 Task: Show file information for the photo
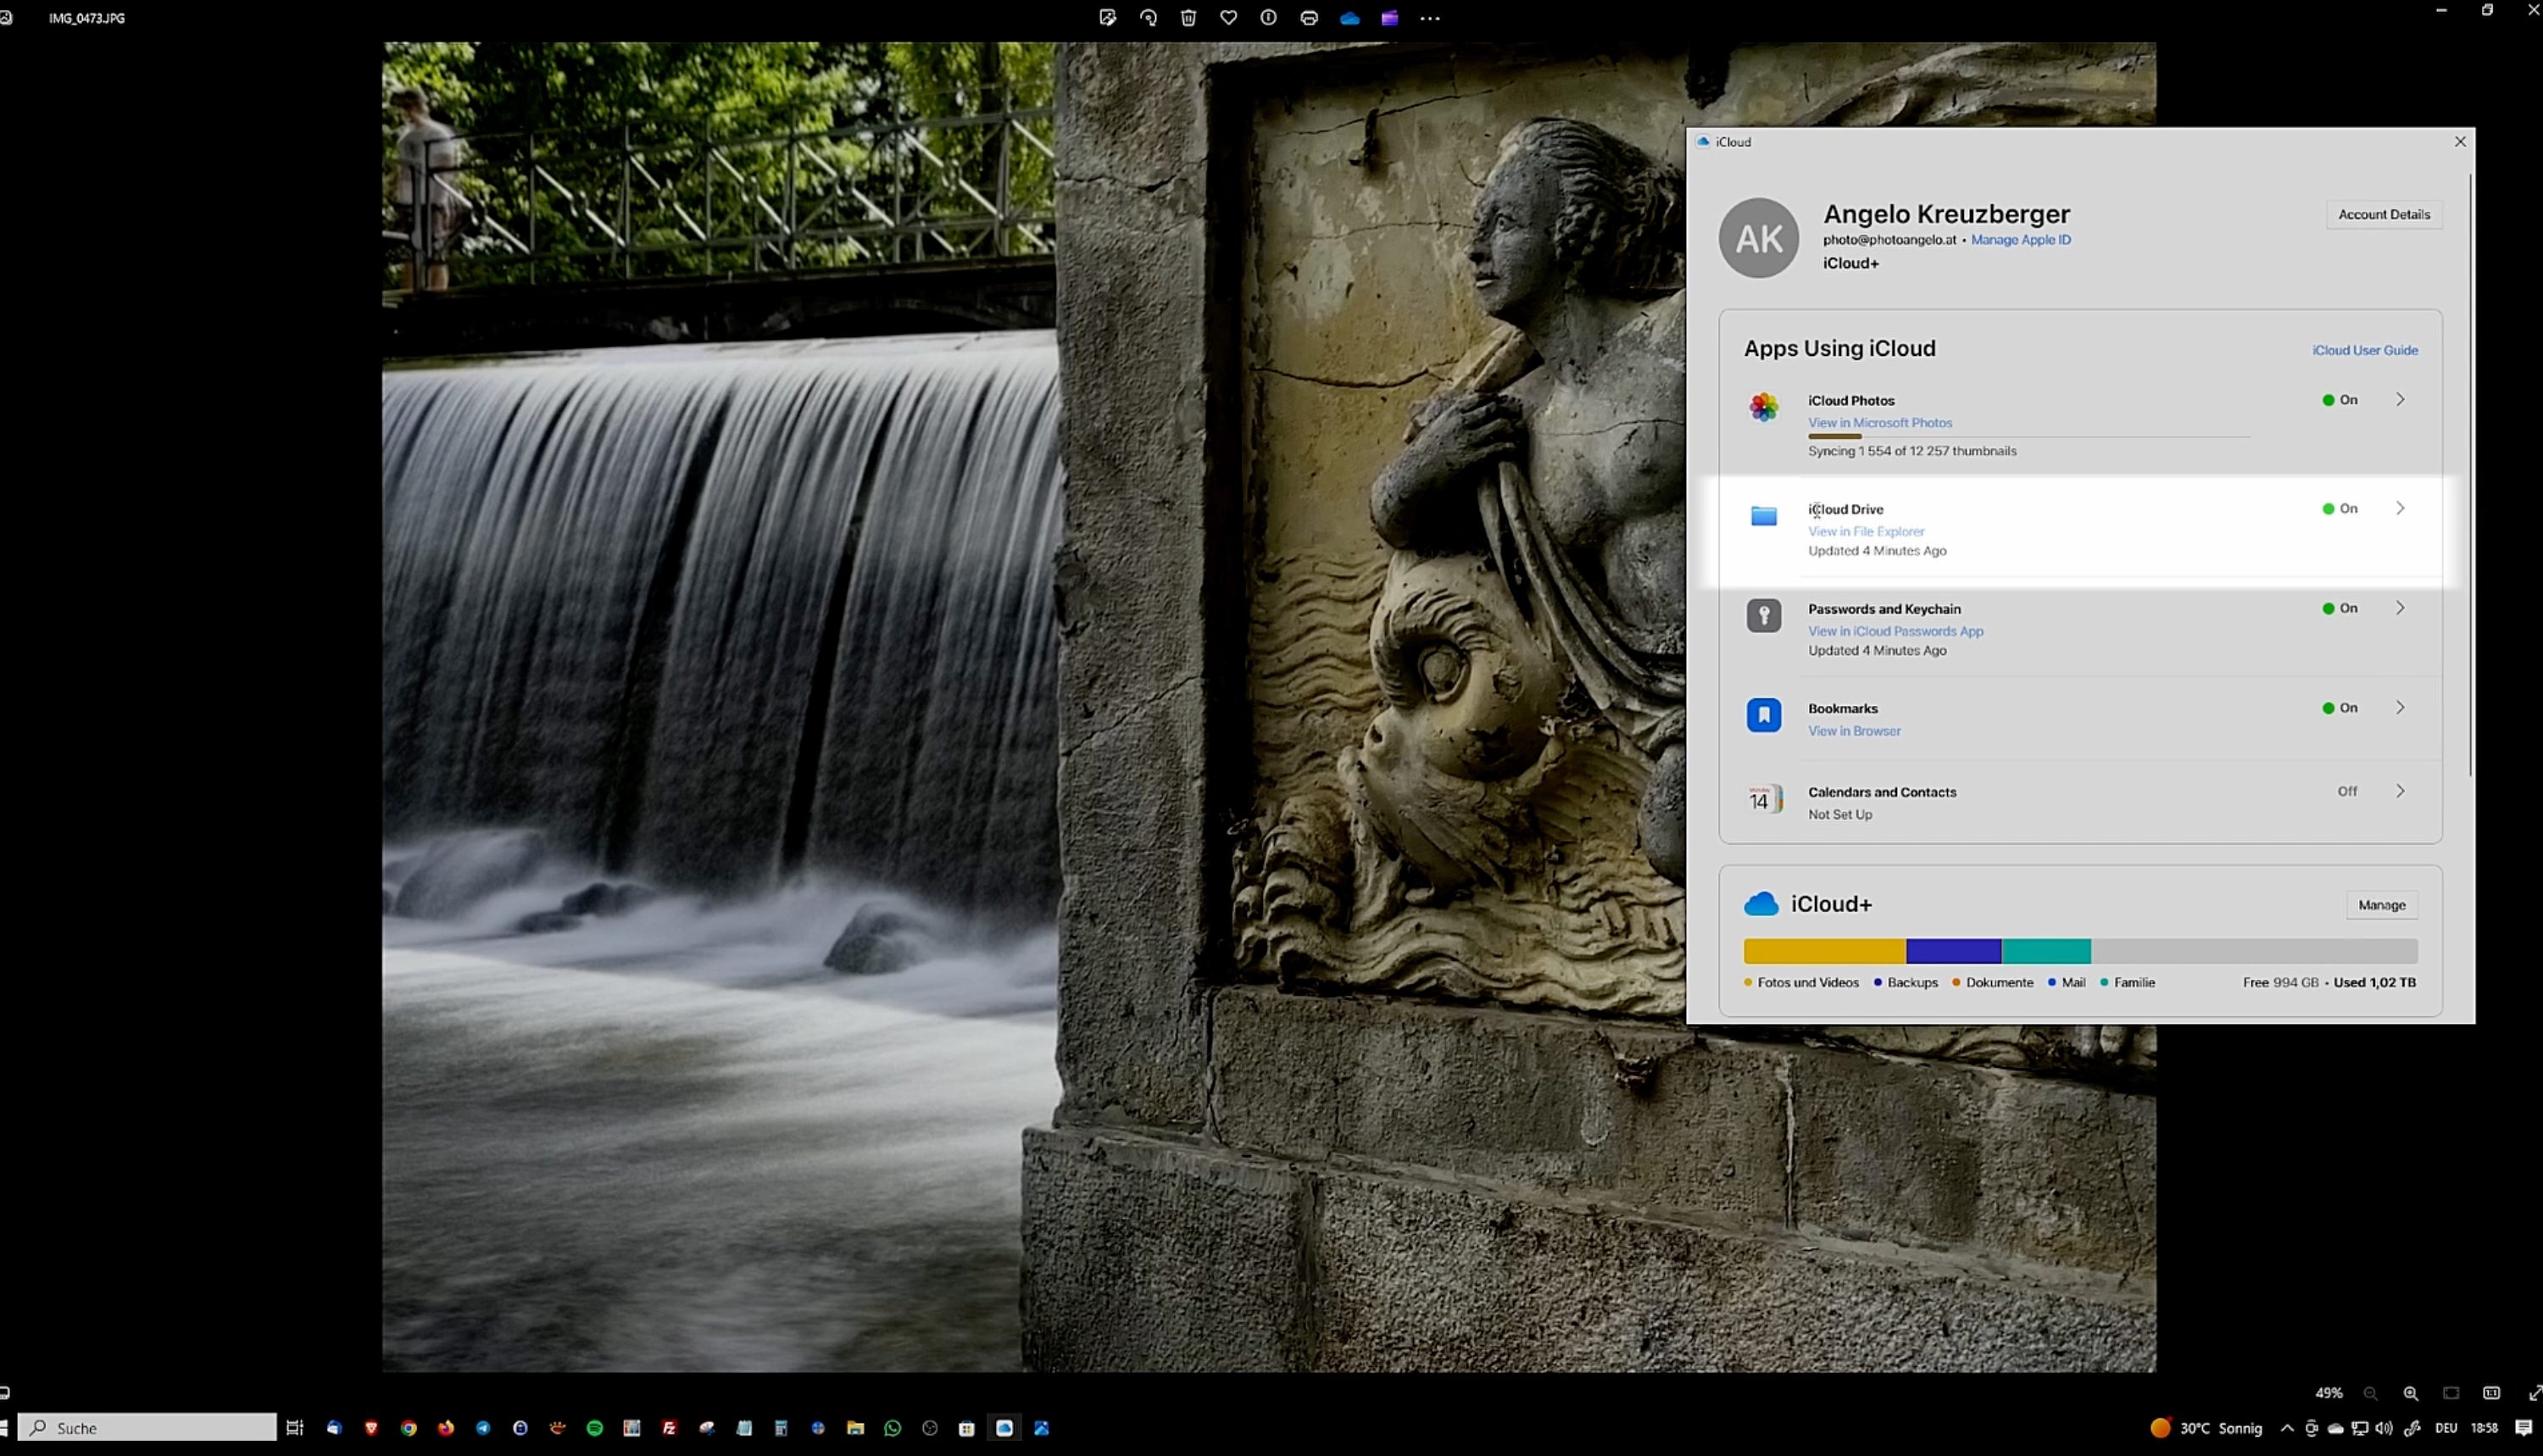click(x=1268, y=17)
